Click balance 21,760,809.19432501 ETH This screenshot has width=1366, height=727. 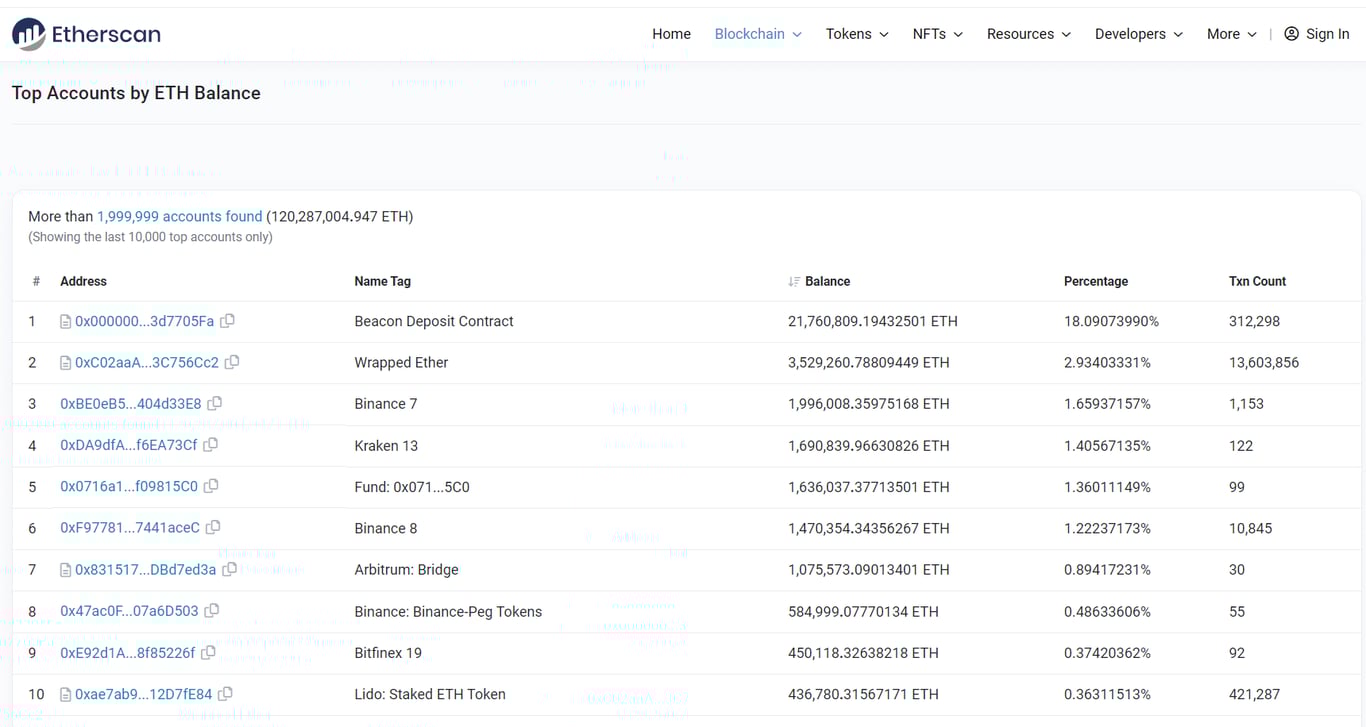873,321
